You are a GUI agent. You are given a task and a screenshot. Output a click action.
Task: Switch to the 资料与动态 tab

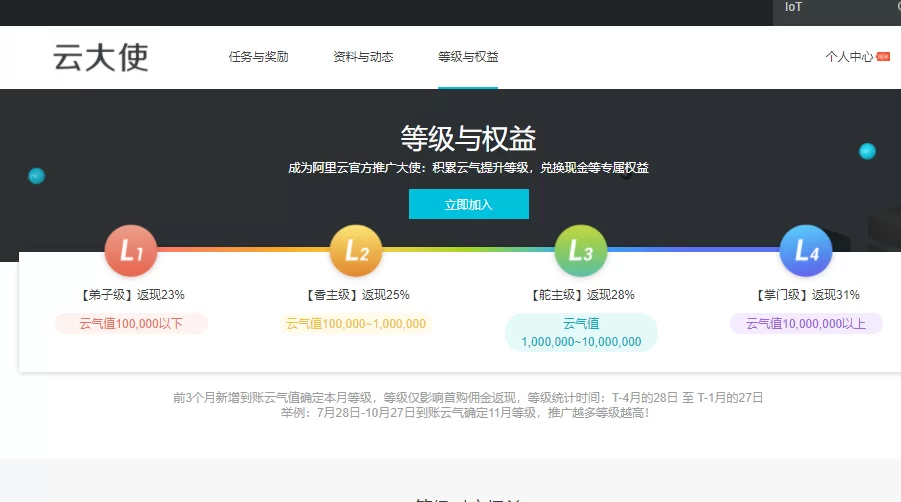pyautogui.click(x=363, y=57)
